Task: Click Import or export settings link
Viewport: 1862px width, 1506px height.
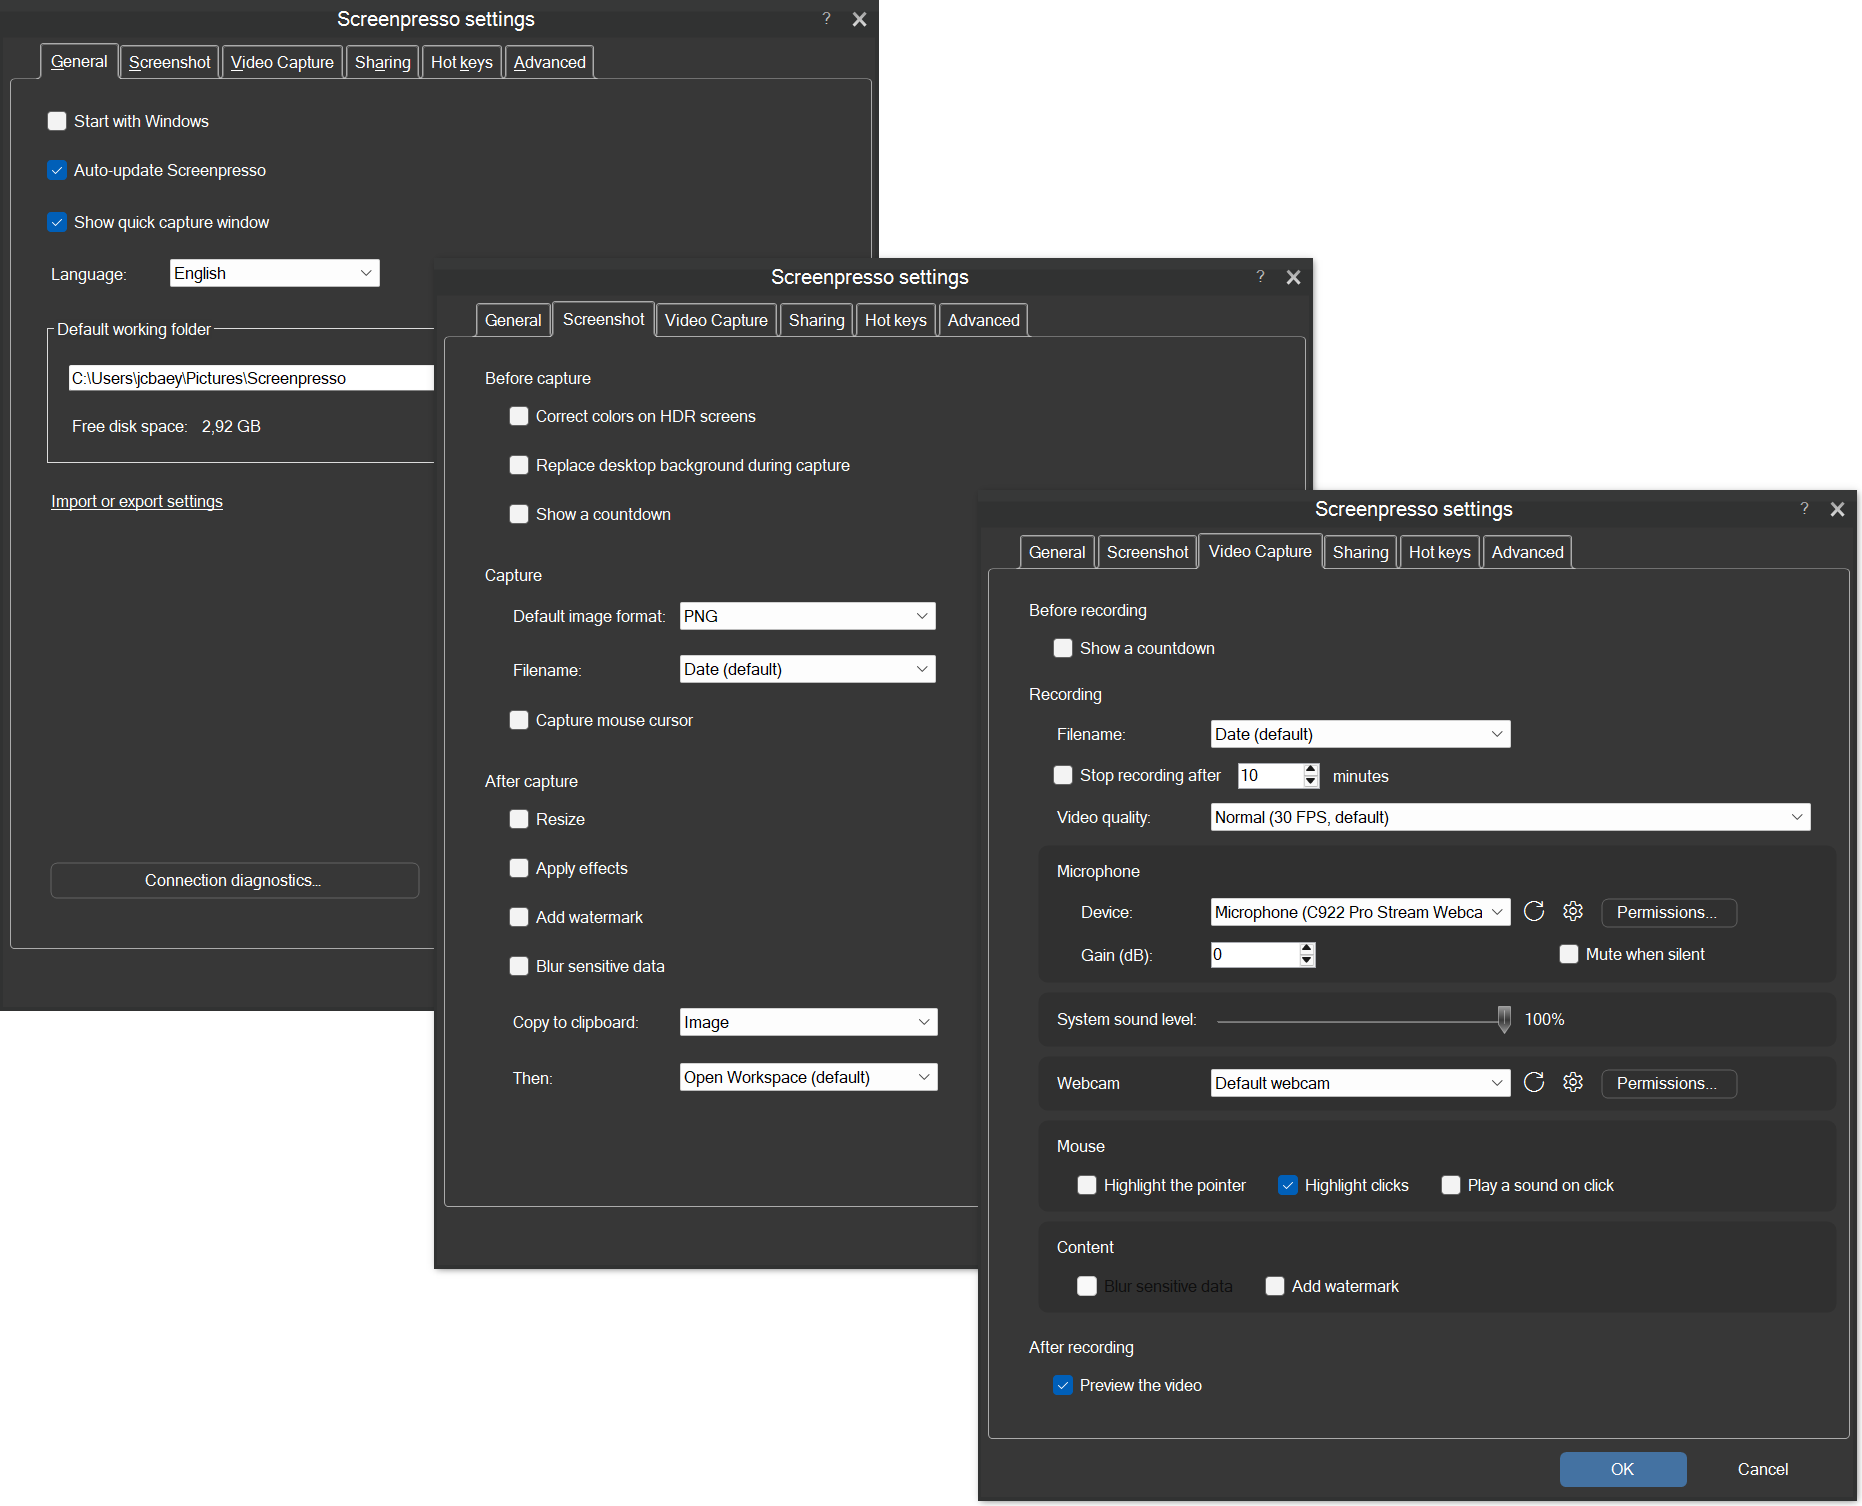Action: [x=137, y=501]
